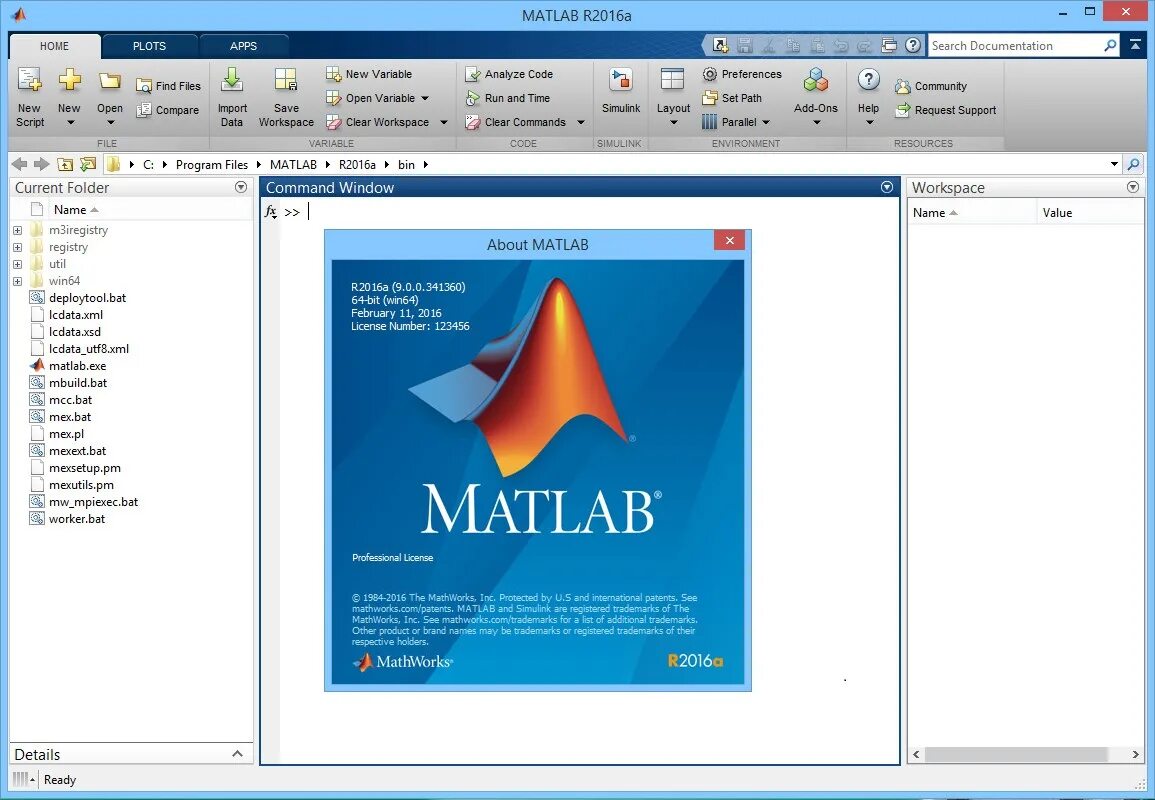This screenshot has height=800, width=1155.
Task: Click Set Path
Action: pos(732,98)
